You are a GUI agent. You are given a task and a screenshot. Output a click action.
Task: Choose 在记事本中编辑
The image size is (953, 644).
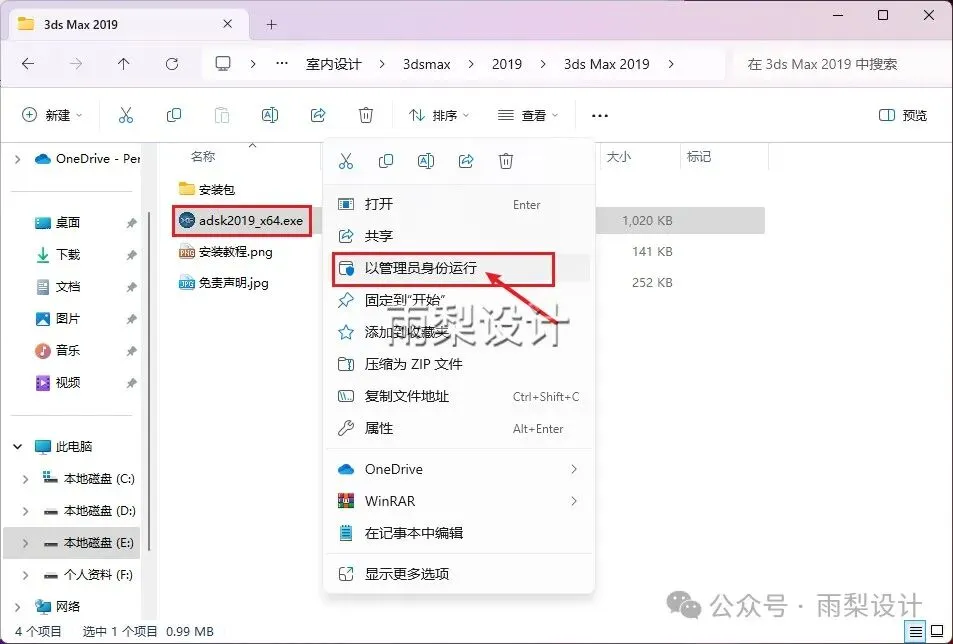tap(459, 533)
